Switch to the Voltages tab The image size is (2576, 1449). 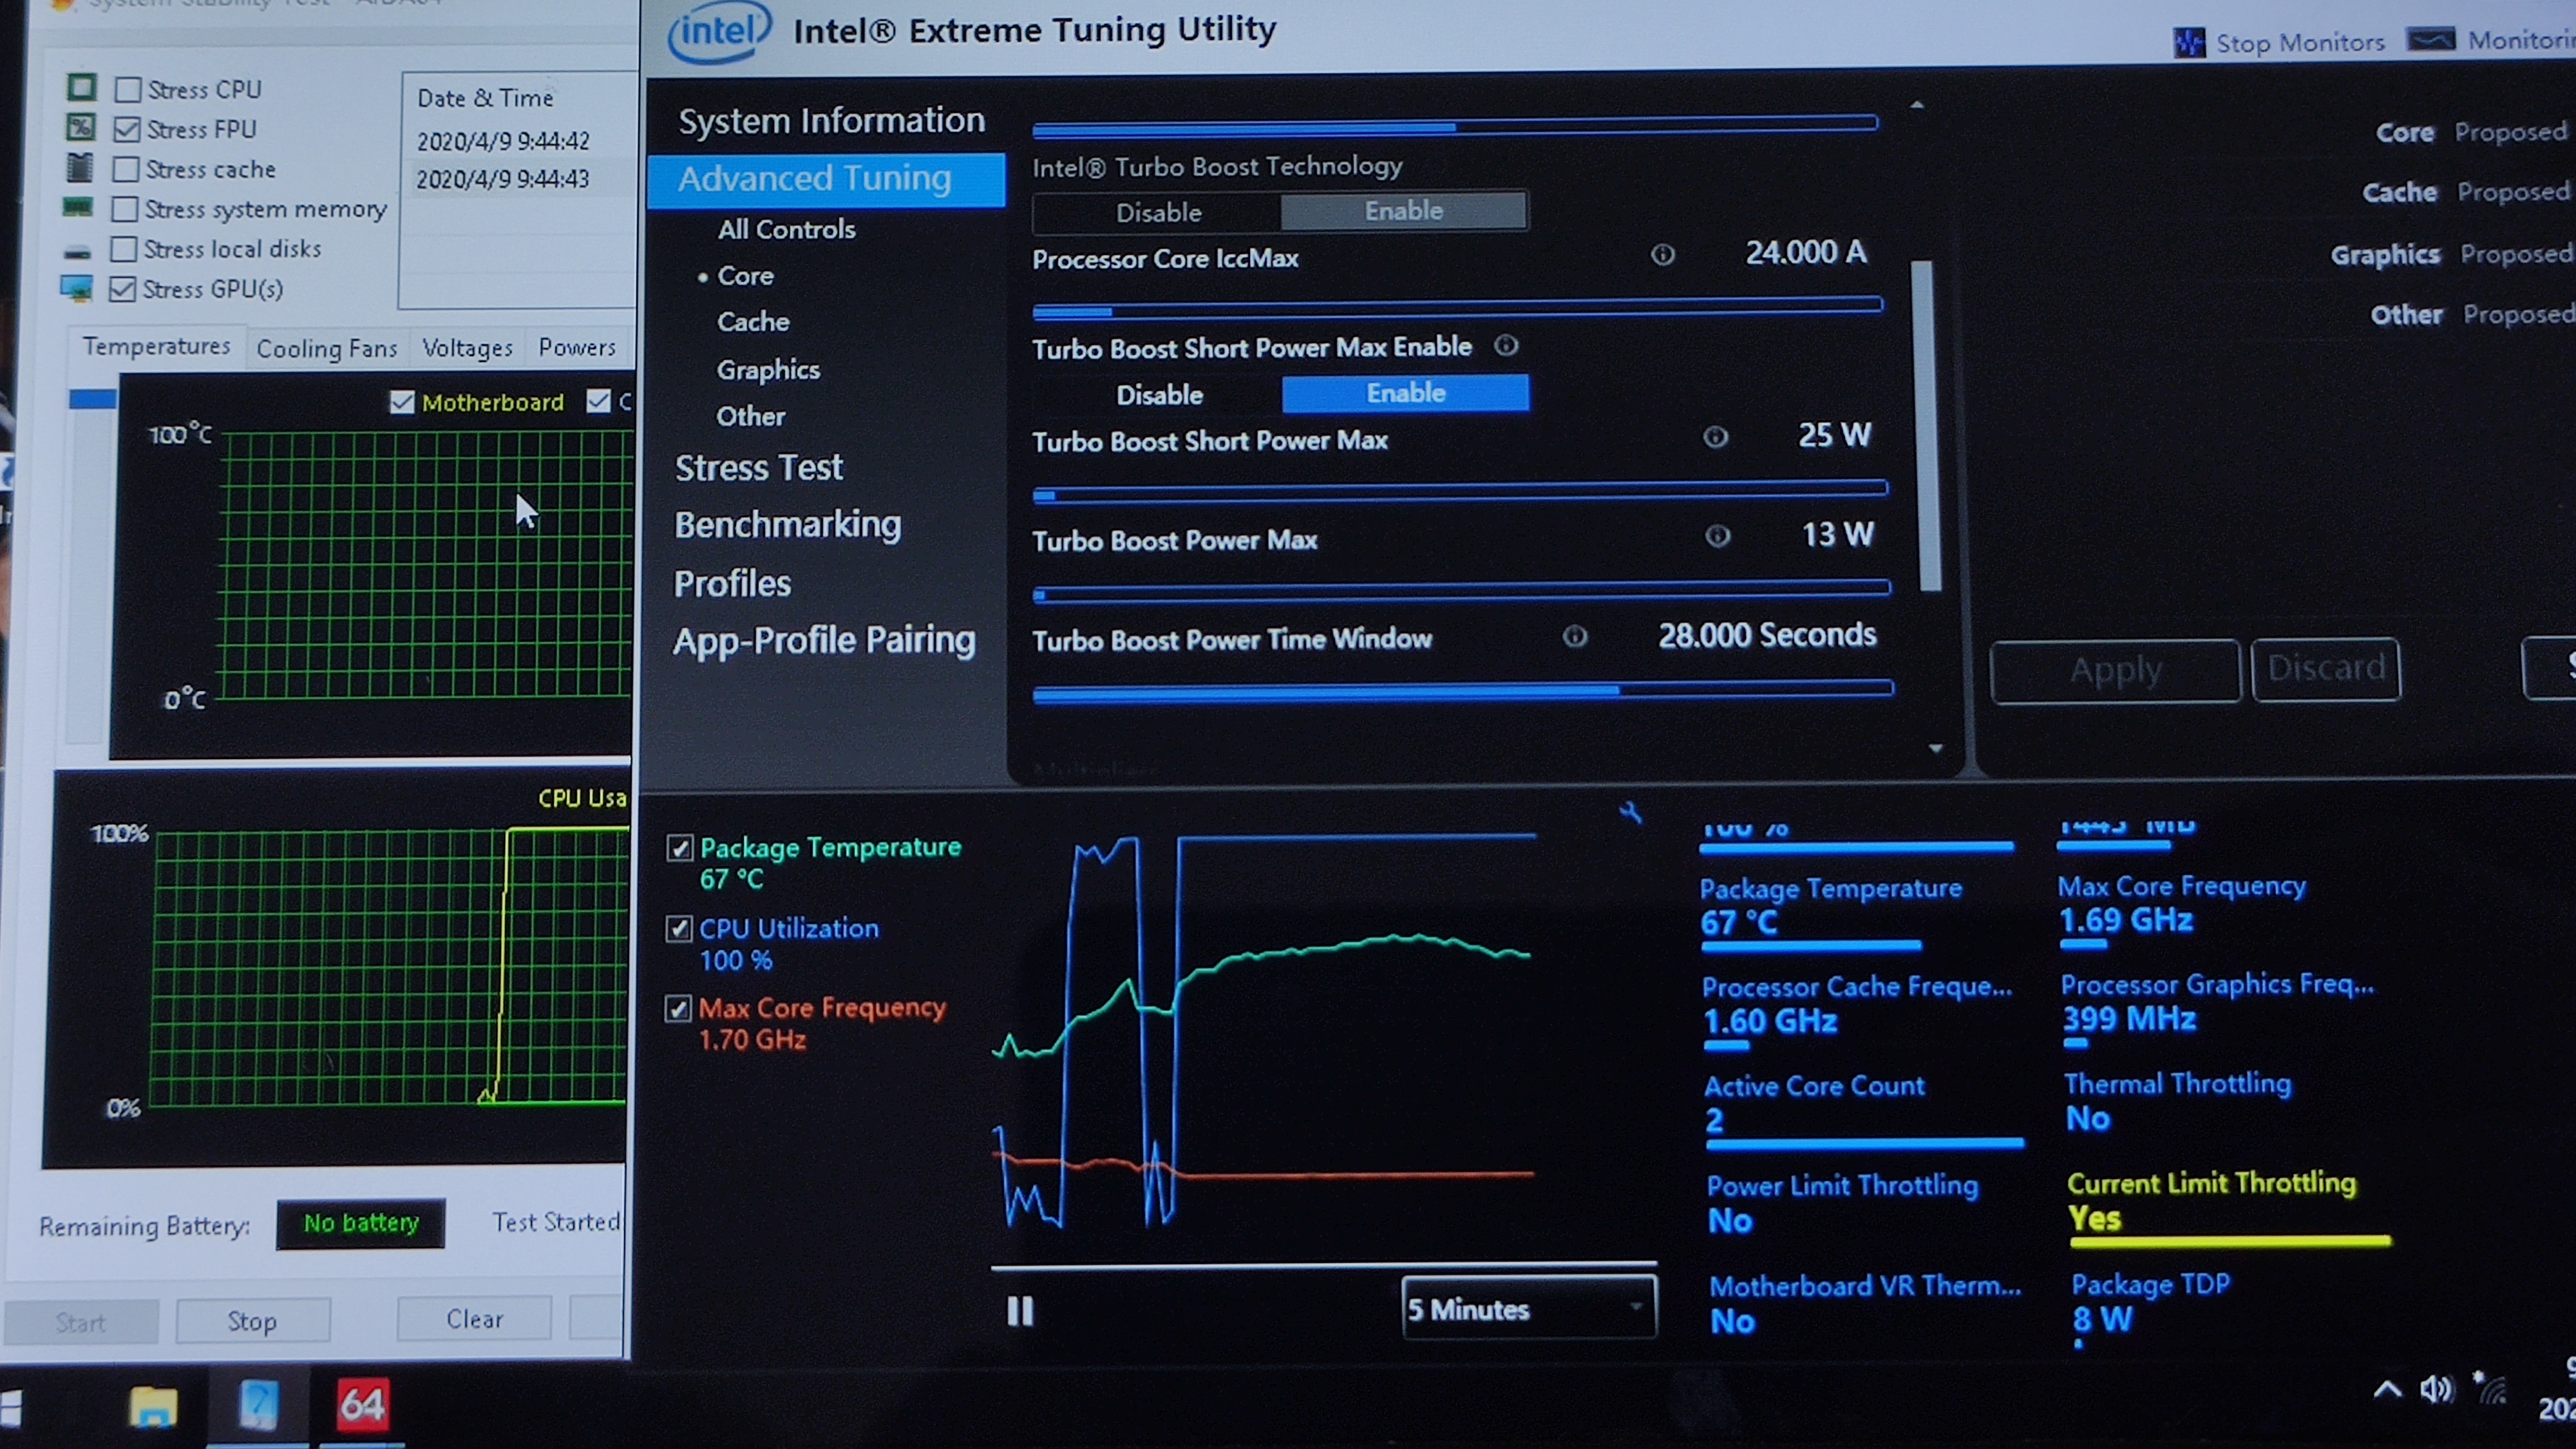coord(467,348)
